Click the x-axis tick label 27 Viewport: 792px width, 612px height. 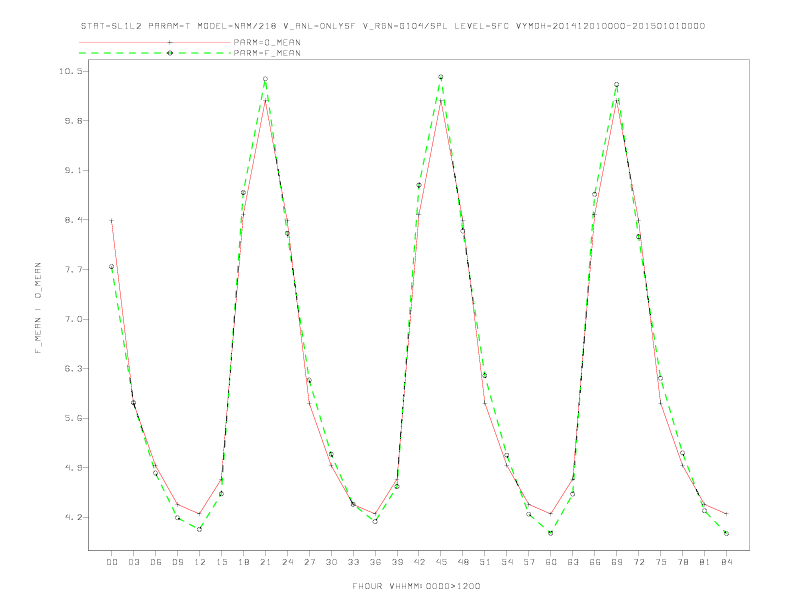pos(309,562)
